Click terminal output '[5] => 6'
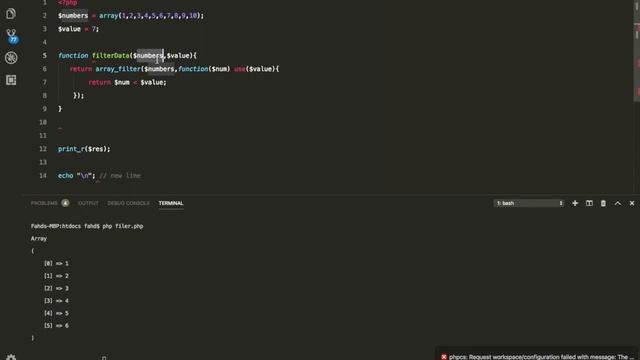The width and height of the screenshot is (640, 360). [x=56, y=326]
